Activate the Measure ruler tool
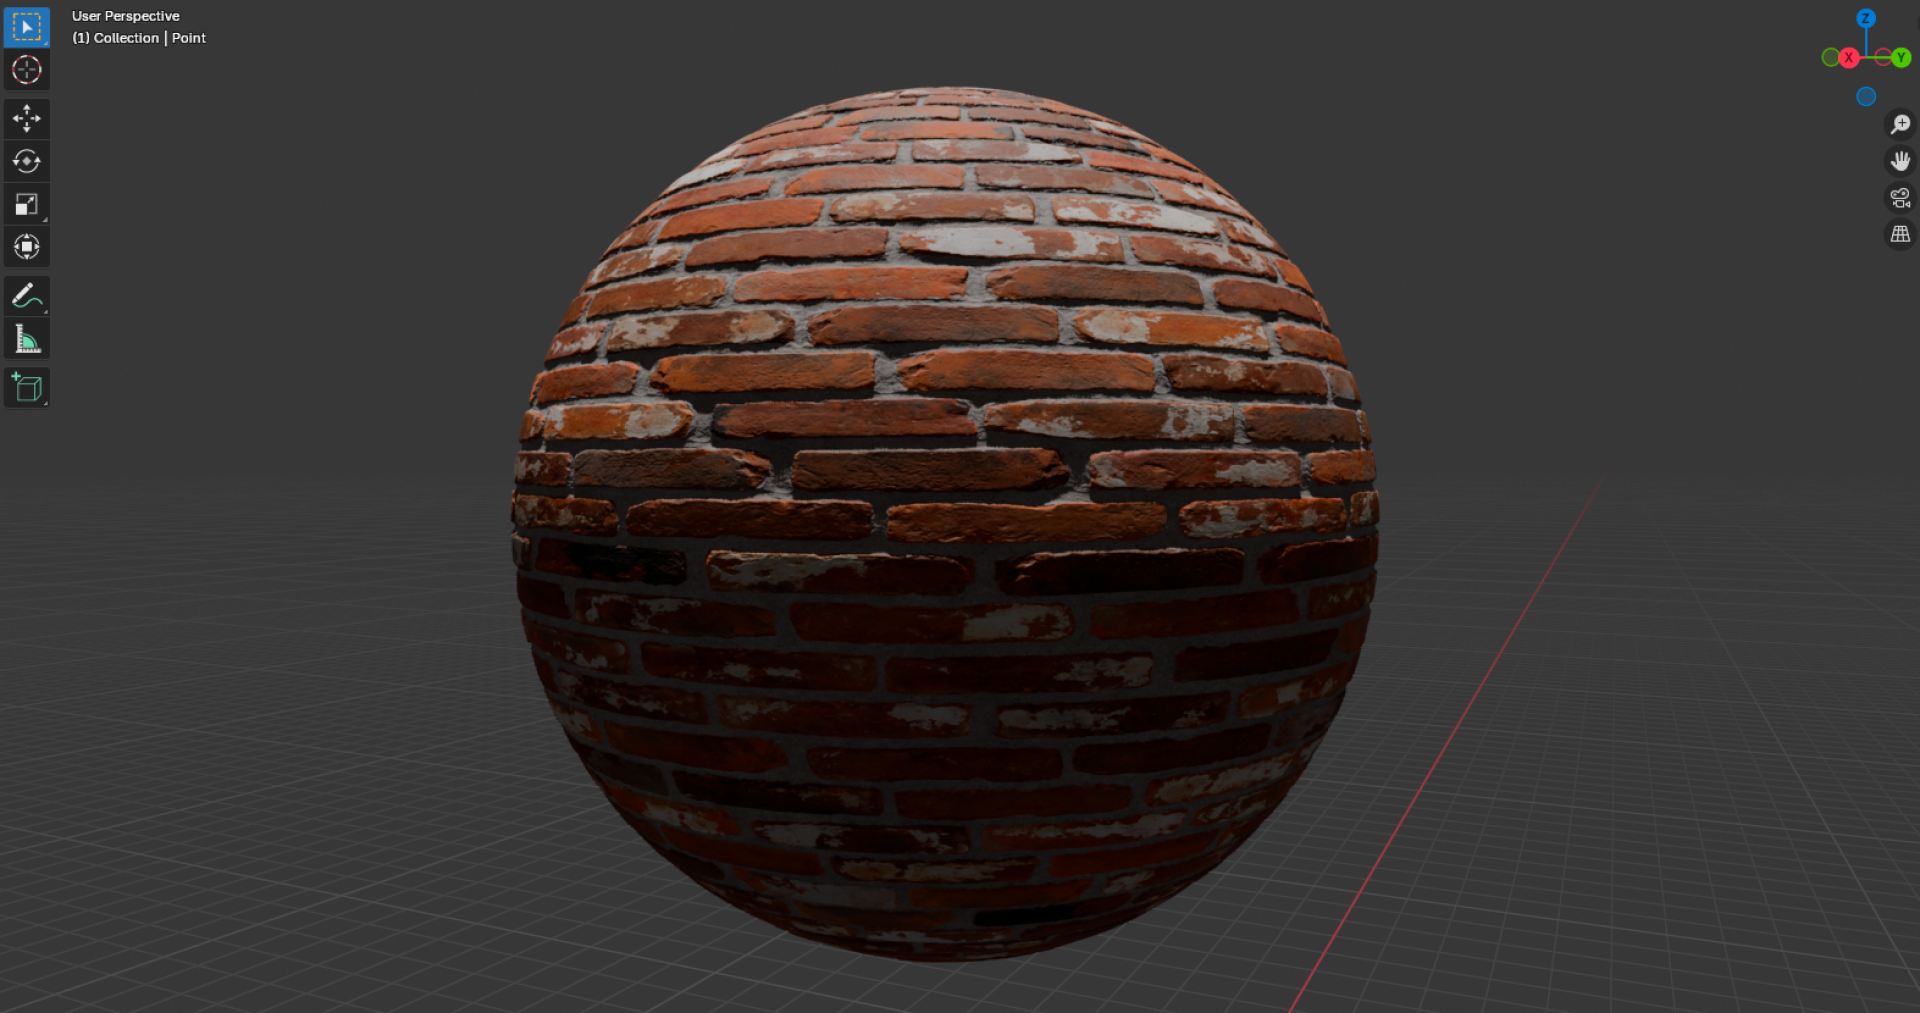 [x=26, y=339]
